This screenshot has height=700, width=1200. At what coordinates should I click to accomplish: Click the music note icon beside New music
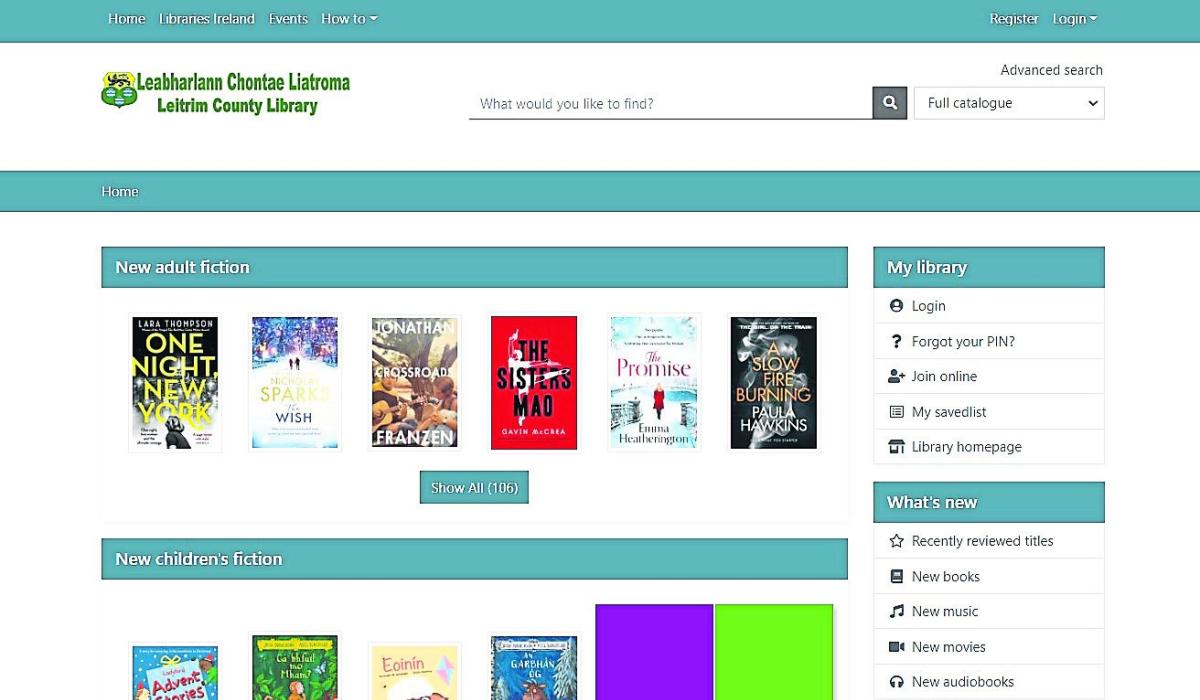pyautogui.click(x=897, y=610)
